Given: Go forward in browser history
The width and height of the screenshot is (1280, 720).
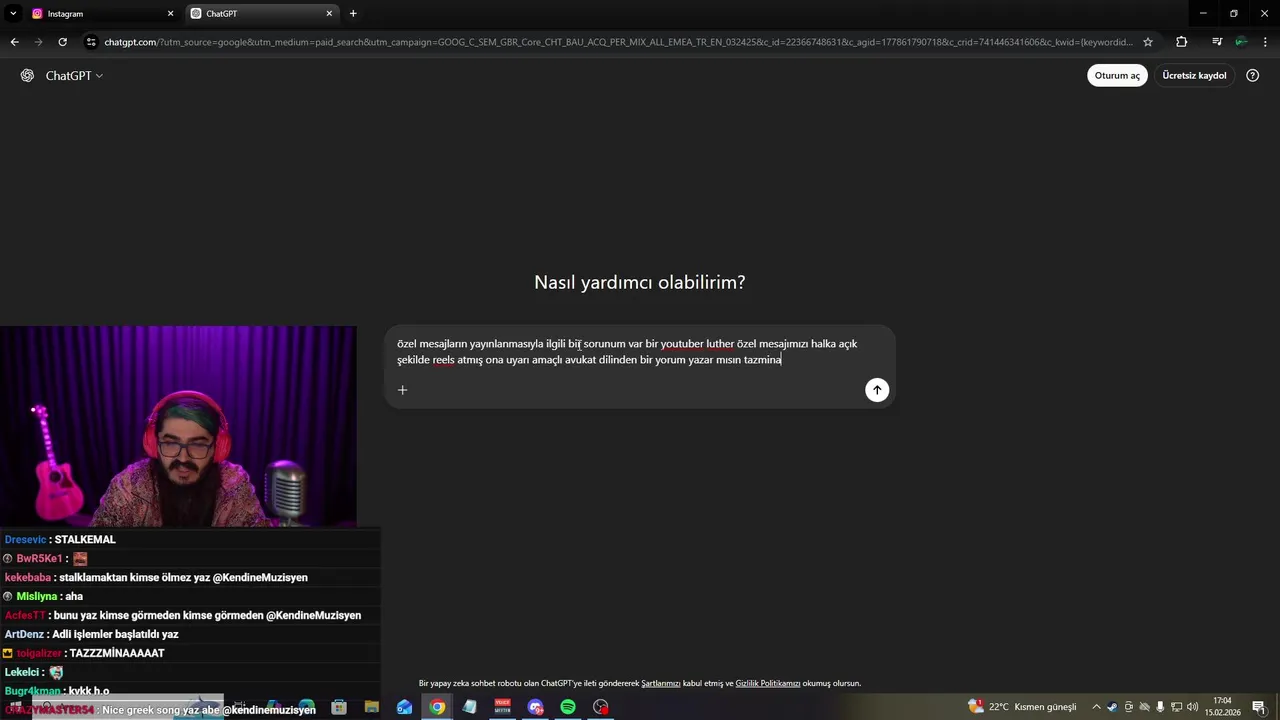Looking at the screenshot, I should pos(38,42).
